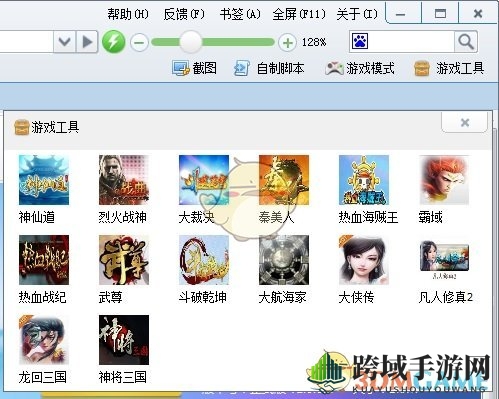
Task: Switch to 游戏模式 game mode
Action: [x=360, y=68]
